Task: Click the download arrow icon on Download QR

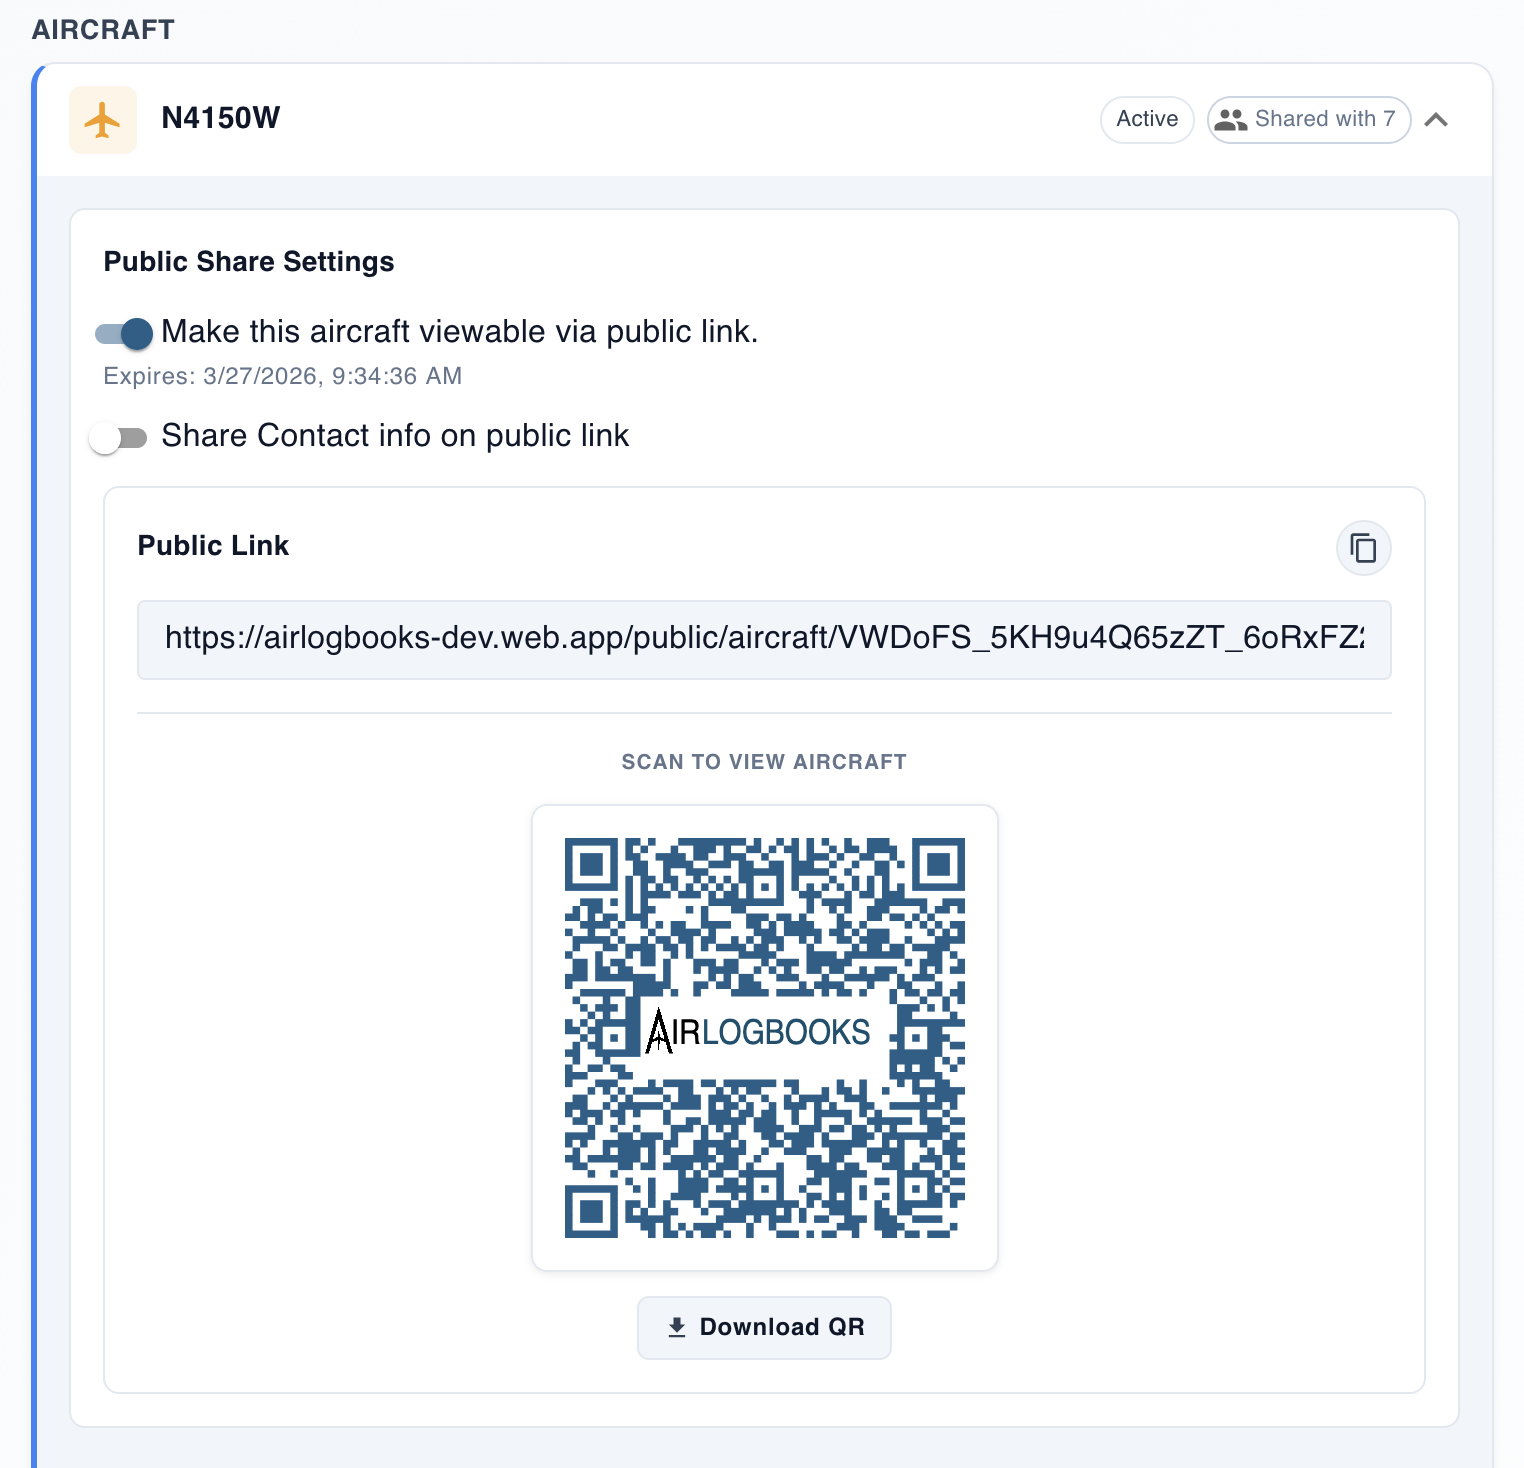Action: [676, 1327]
